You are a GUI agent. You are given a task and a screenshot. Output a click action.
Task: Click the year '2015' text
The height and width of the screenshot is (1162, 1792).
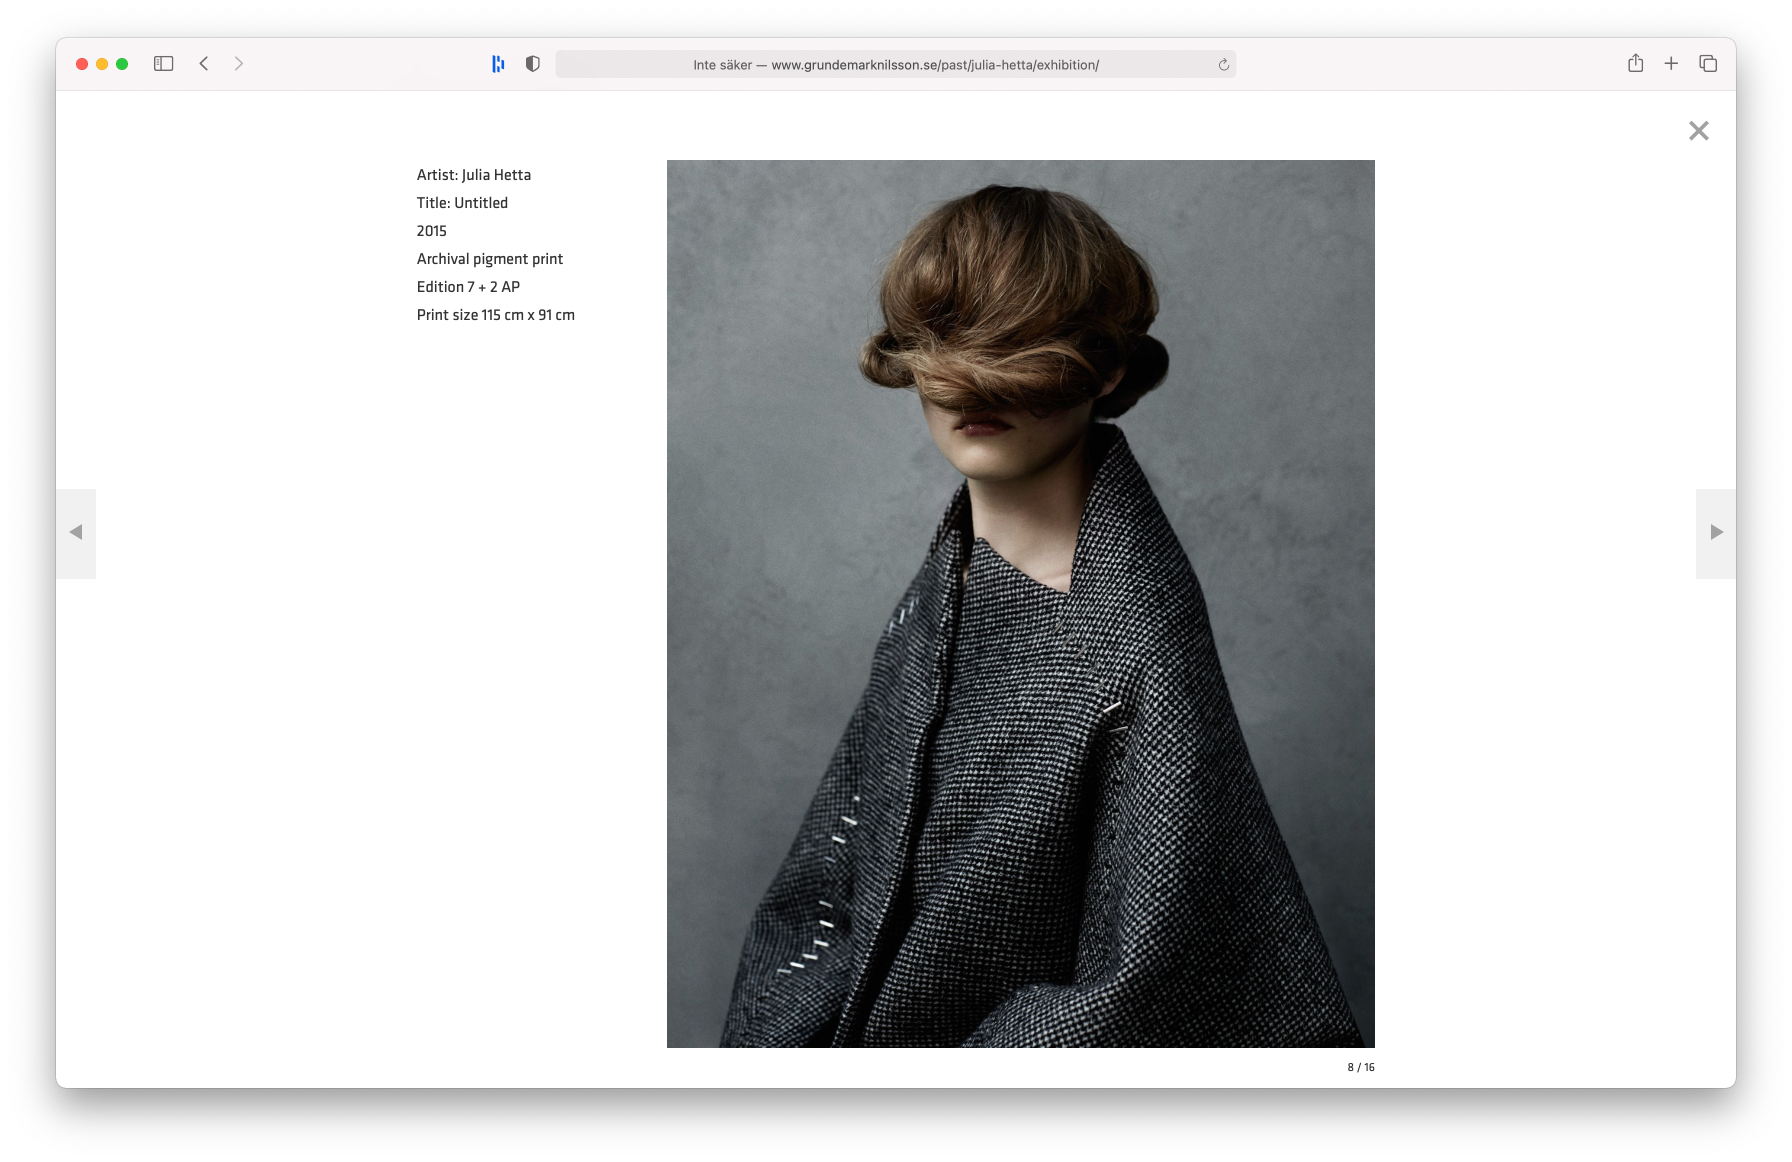pyautogui.click(x=432, y=231)
